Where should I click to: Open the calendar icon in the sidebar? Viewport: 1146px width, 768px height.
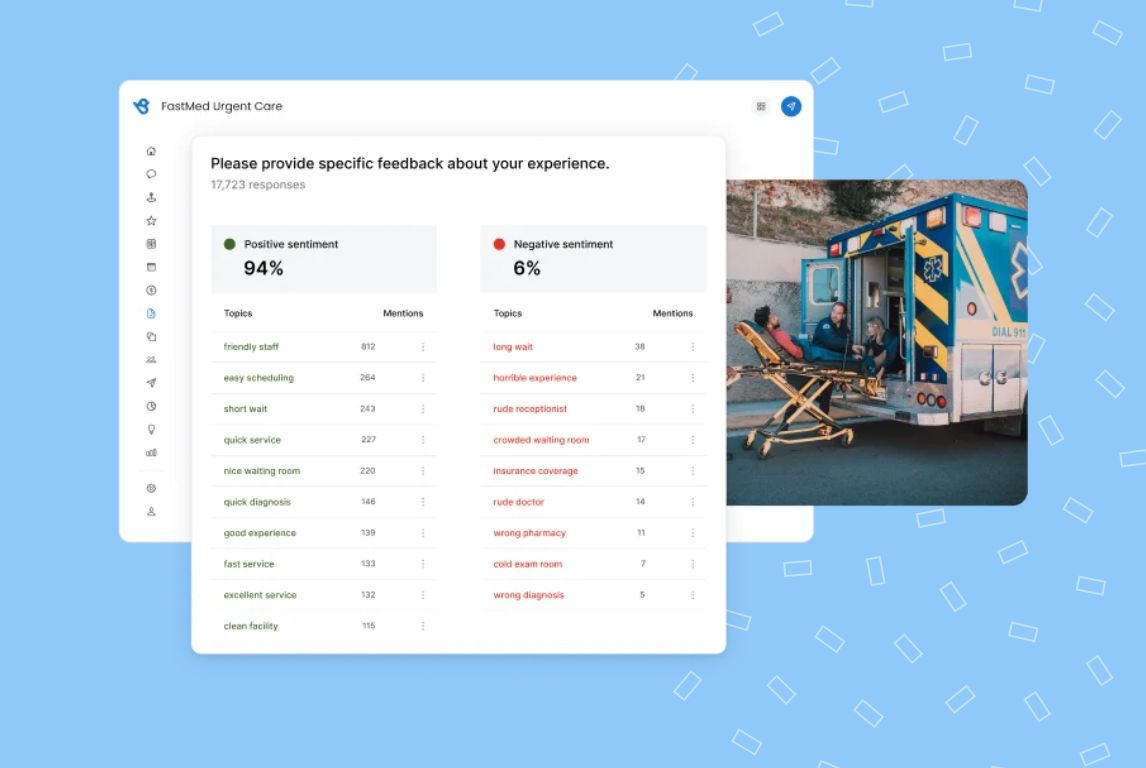tap(151, 263)
